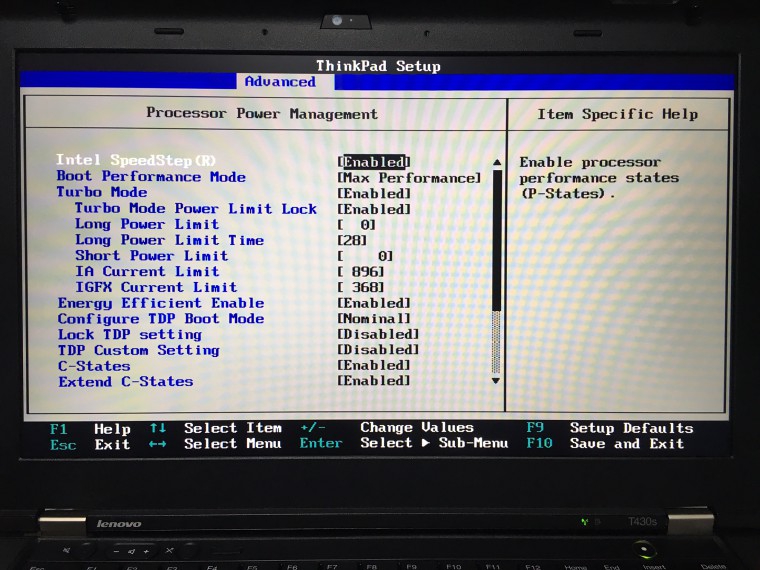760x570 pixels.
Task: Click the scrollbar up arrow
Action: click(x=496, y=162)
